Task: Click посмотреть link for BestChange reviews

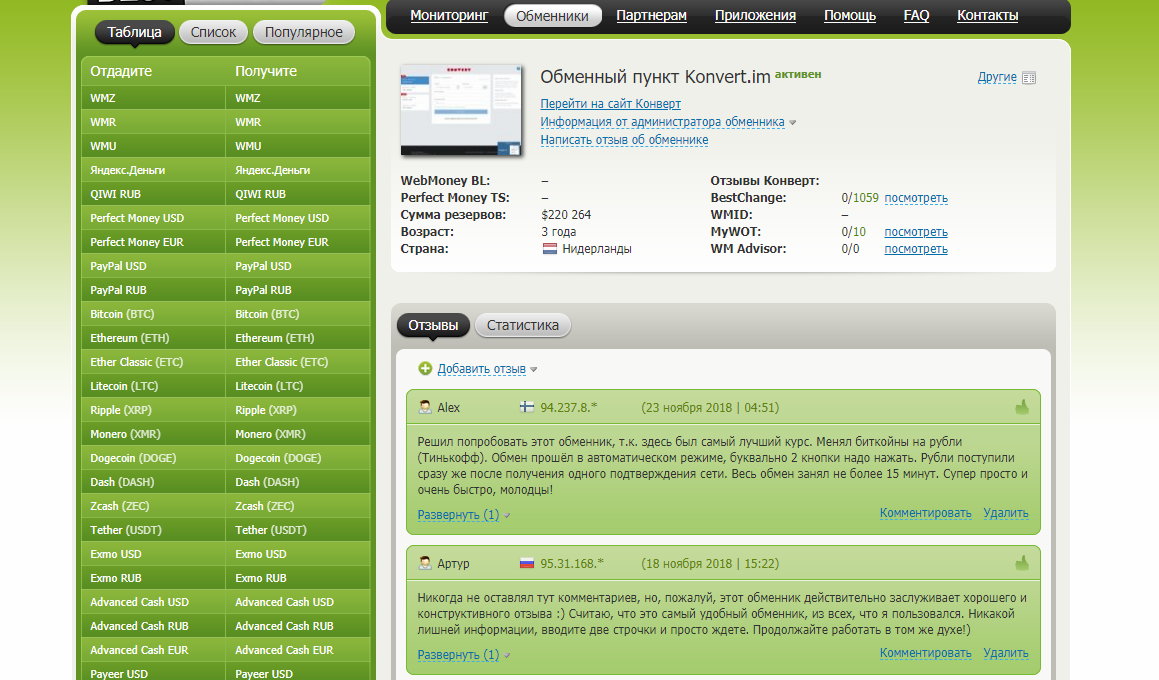Action: coord(915,198)
